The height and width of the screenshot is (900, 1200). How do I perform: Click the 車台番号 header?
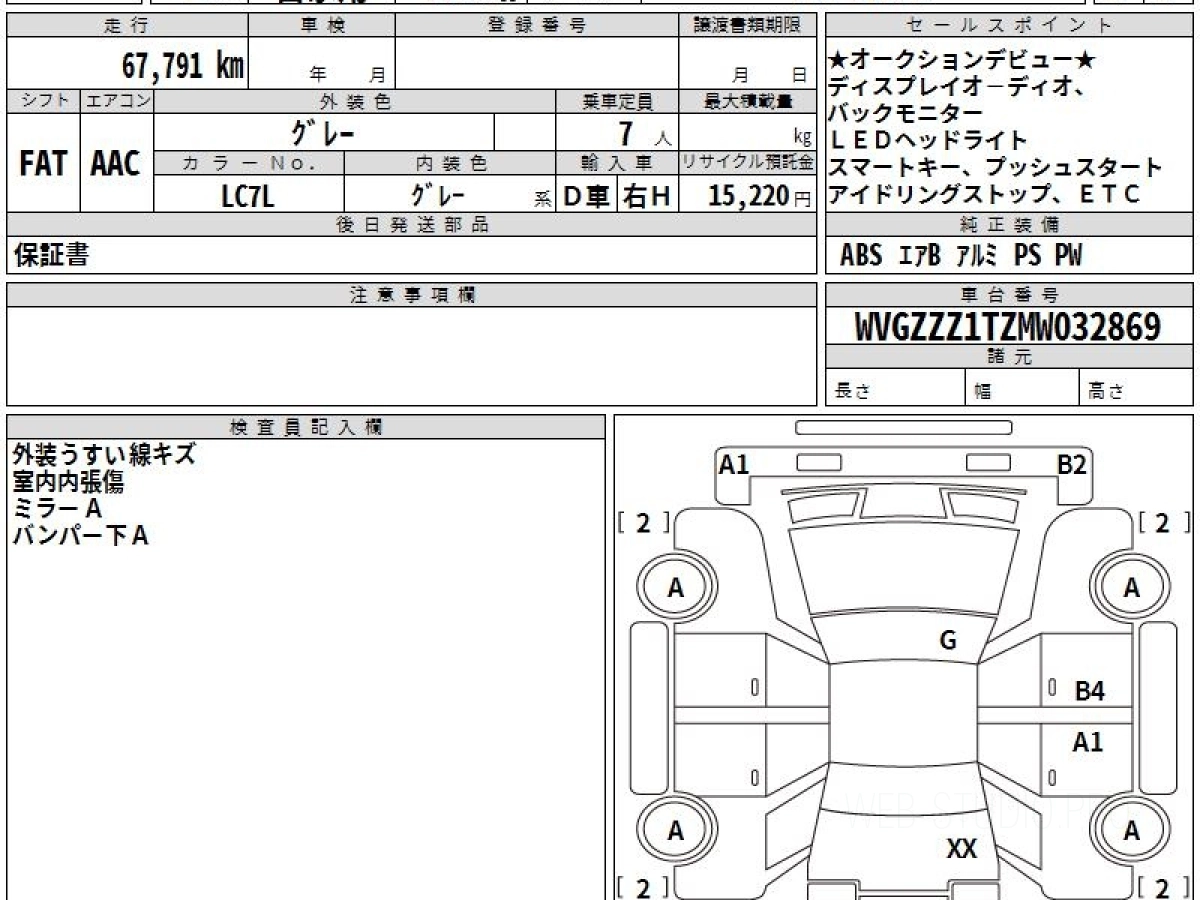[x=1010, y=295]
